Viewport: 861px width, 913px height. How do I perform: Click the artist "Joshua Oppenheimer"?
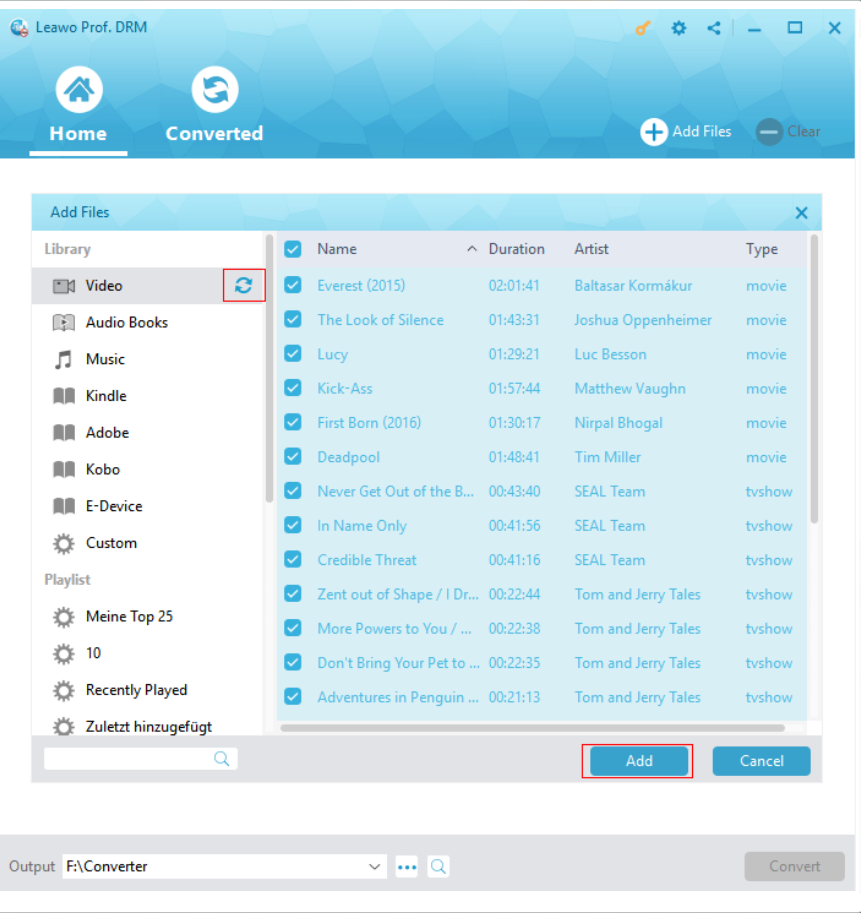tap(643, 320)
